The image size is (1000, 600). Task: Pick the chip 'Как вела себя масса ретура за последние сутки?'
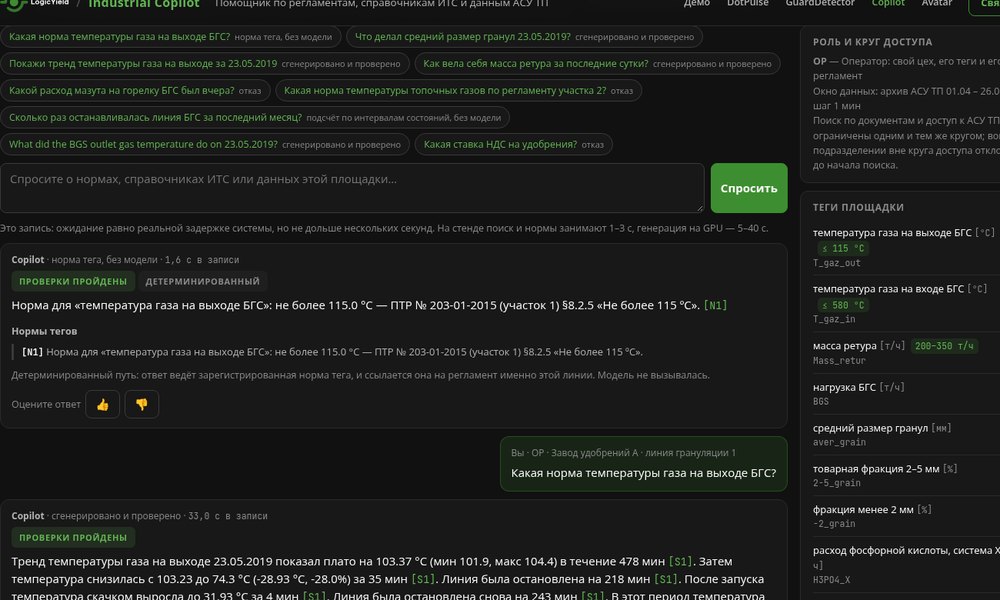pos(597,64)
